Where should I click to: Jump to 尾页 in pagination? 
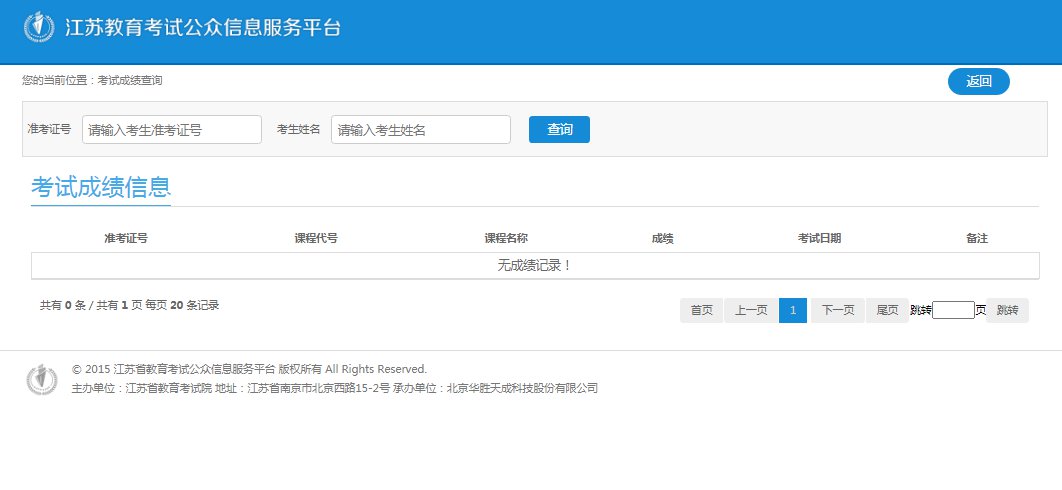(x=886, y=311)
